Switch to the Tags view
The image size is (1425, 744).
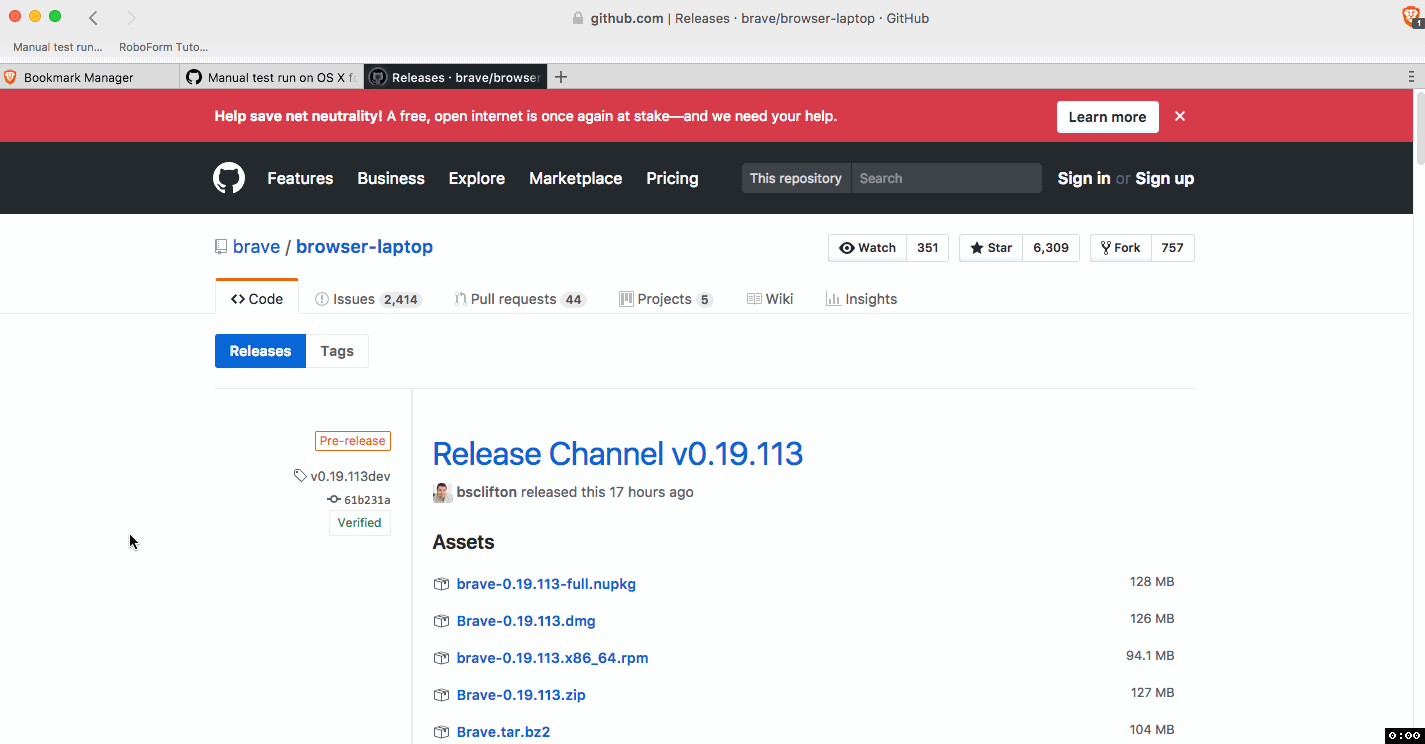click(x=337, y=351)
